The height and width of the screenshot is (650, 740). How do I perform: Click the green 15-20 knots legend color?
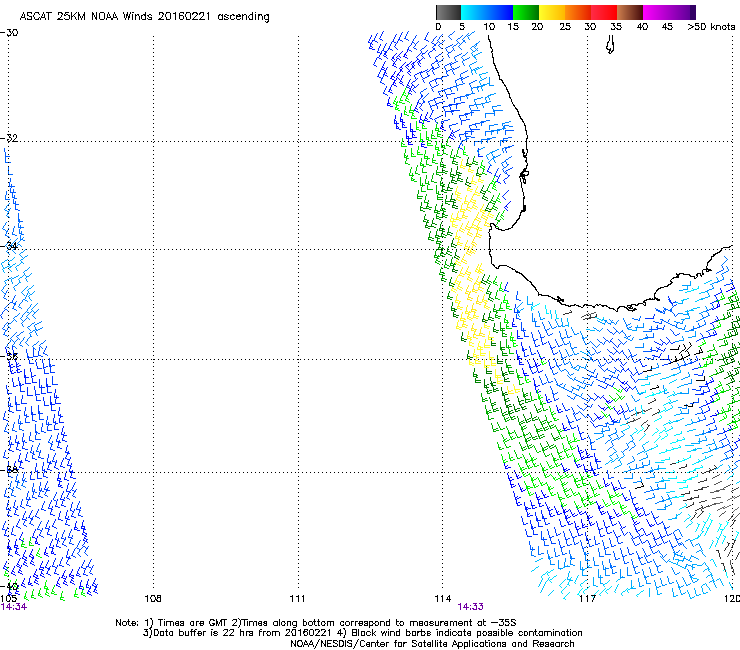click(x=526, y=12)
